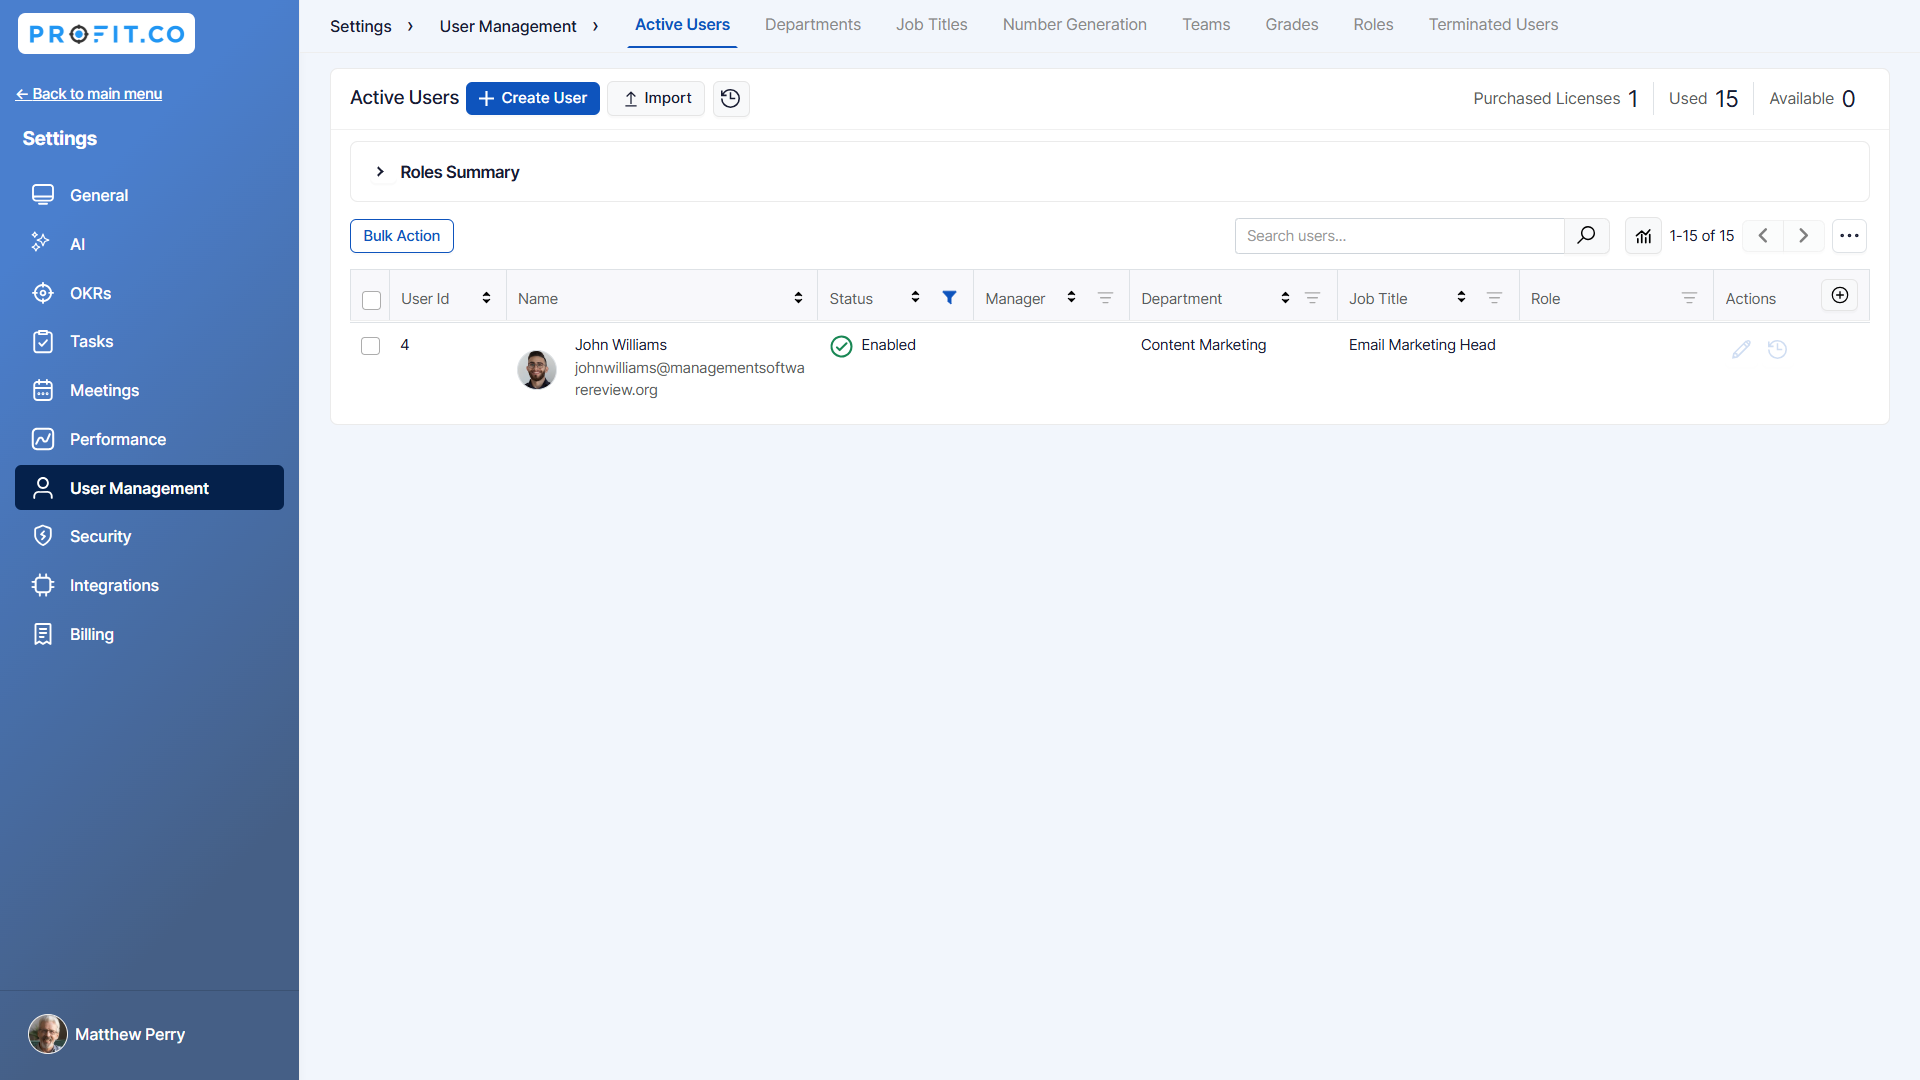Click the plus icon in the Actions column header

(1839, 295)
